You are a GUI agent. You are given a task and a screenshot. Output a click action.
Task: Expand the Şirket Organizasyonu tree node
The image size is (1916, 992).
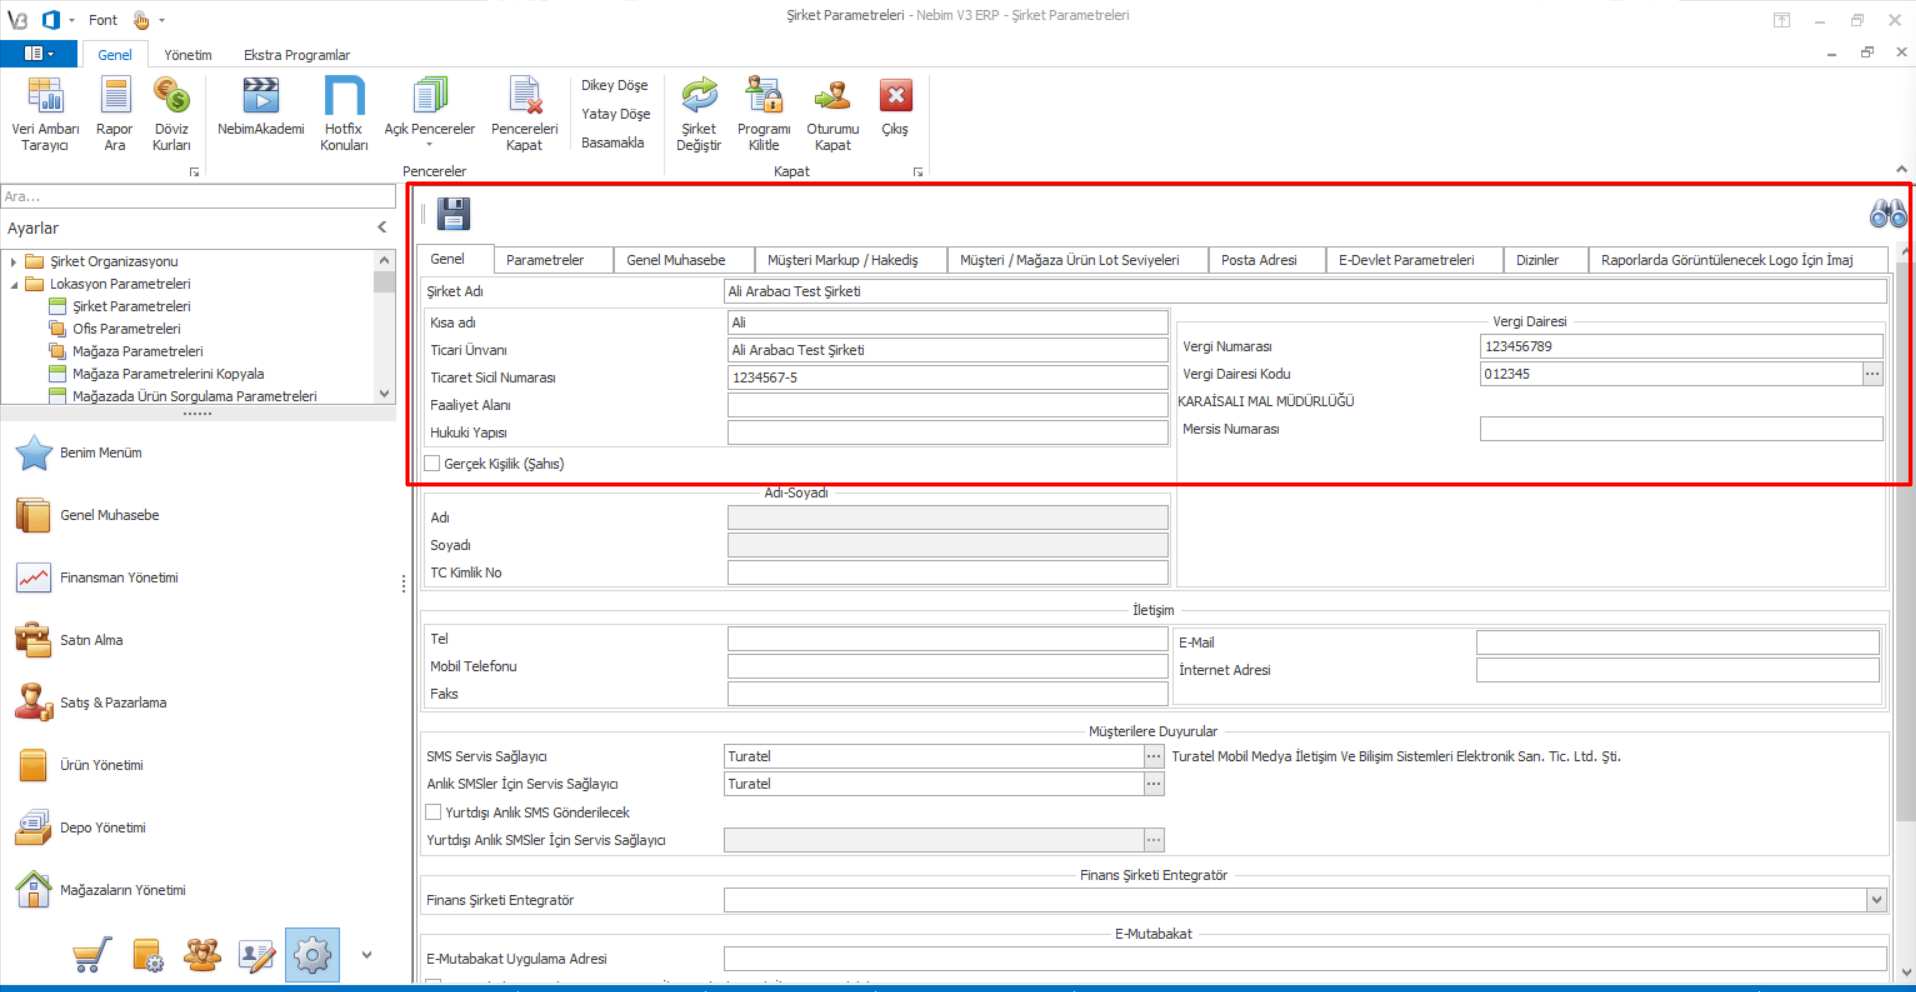[14, 262]
